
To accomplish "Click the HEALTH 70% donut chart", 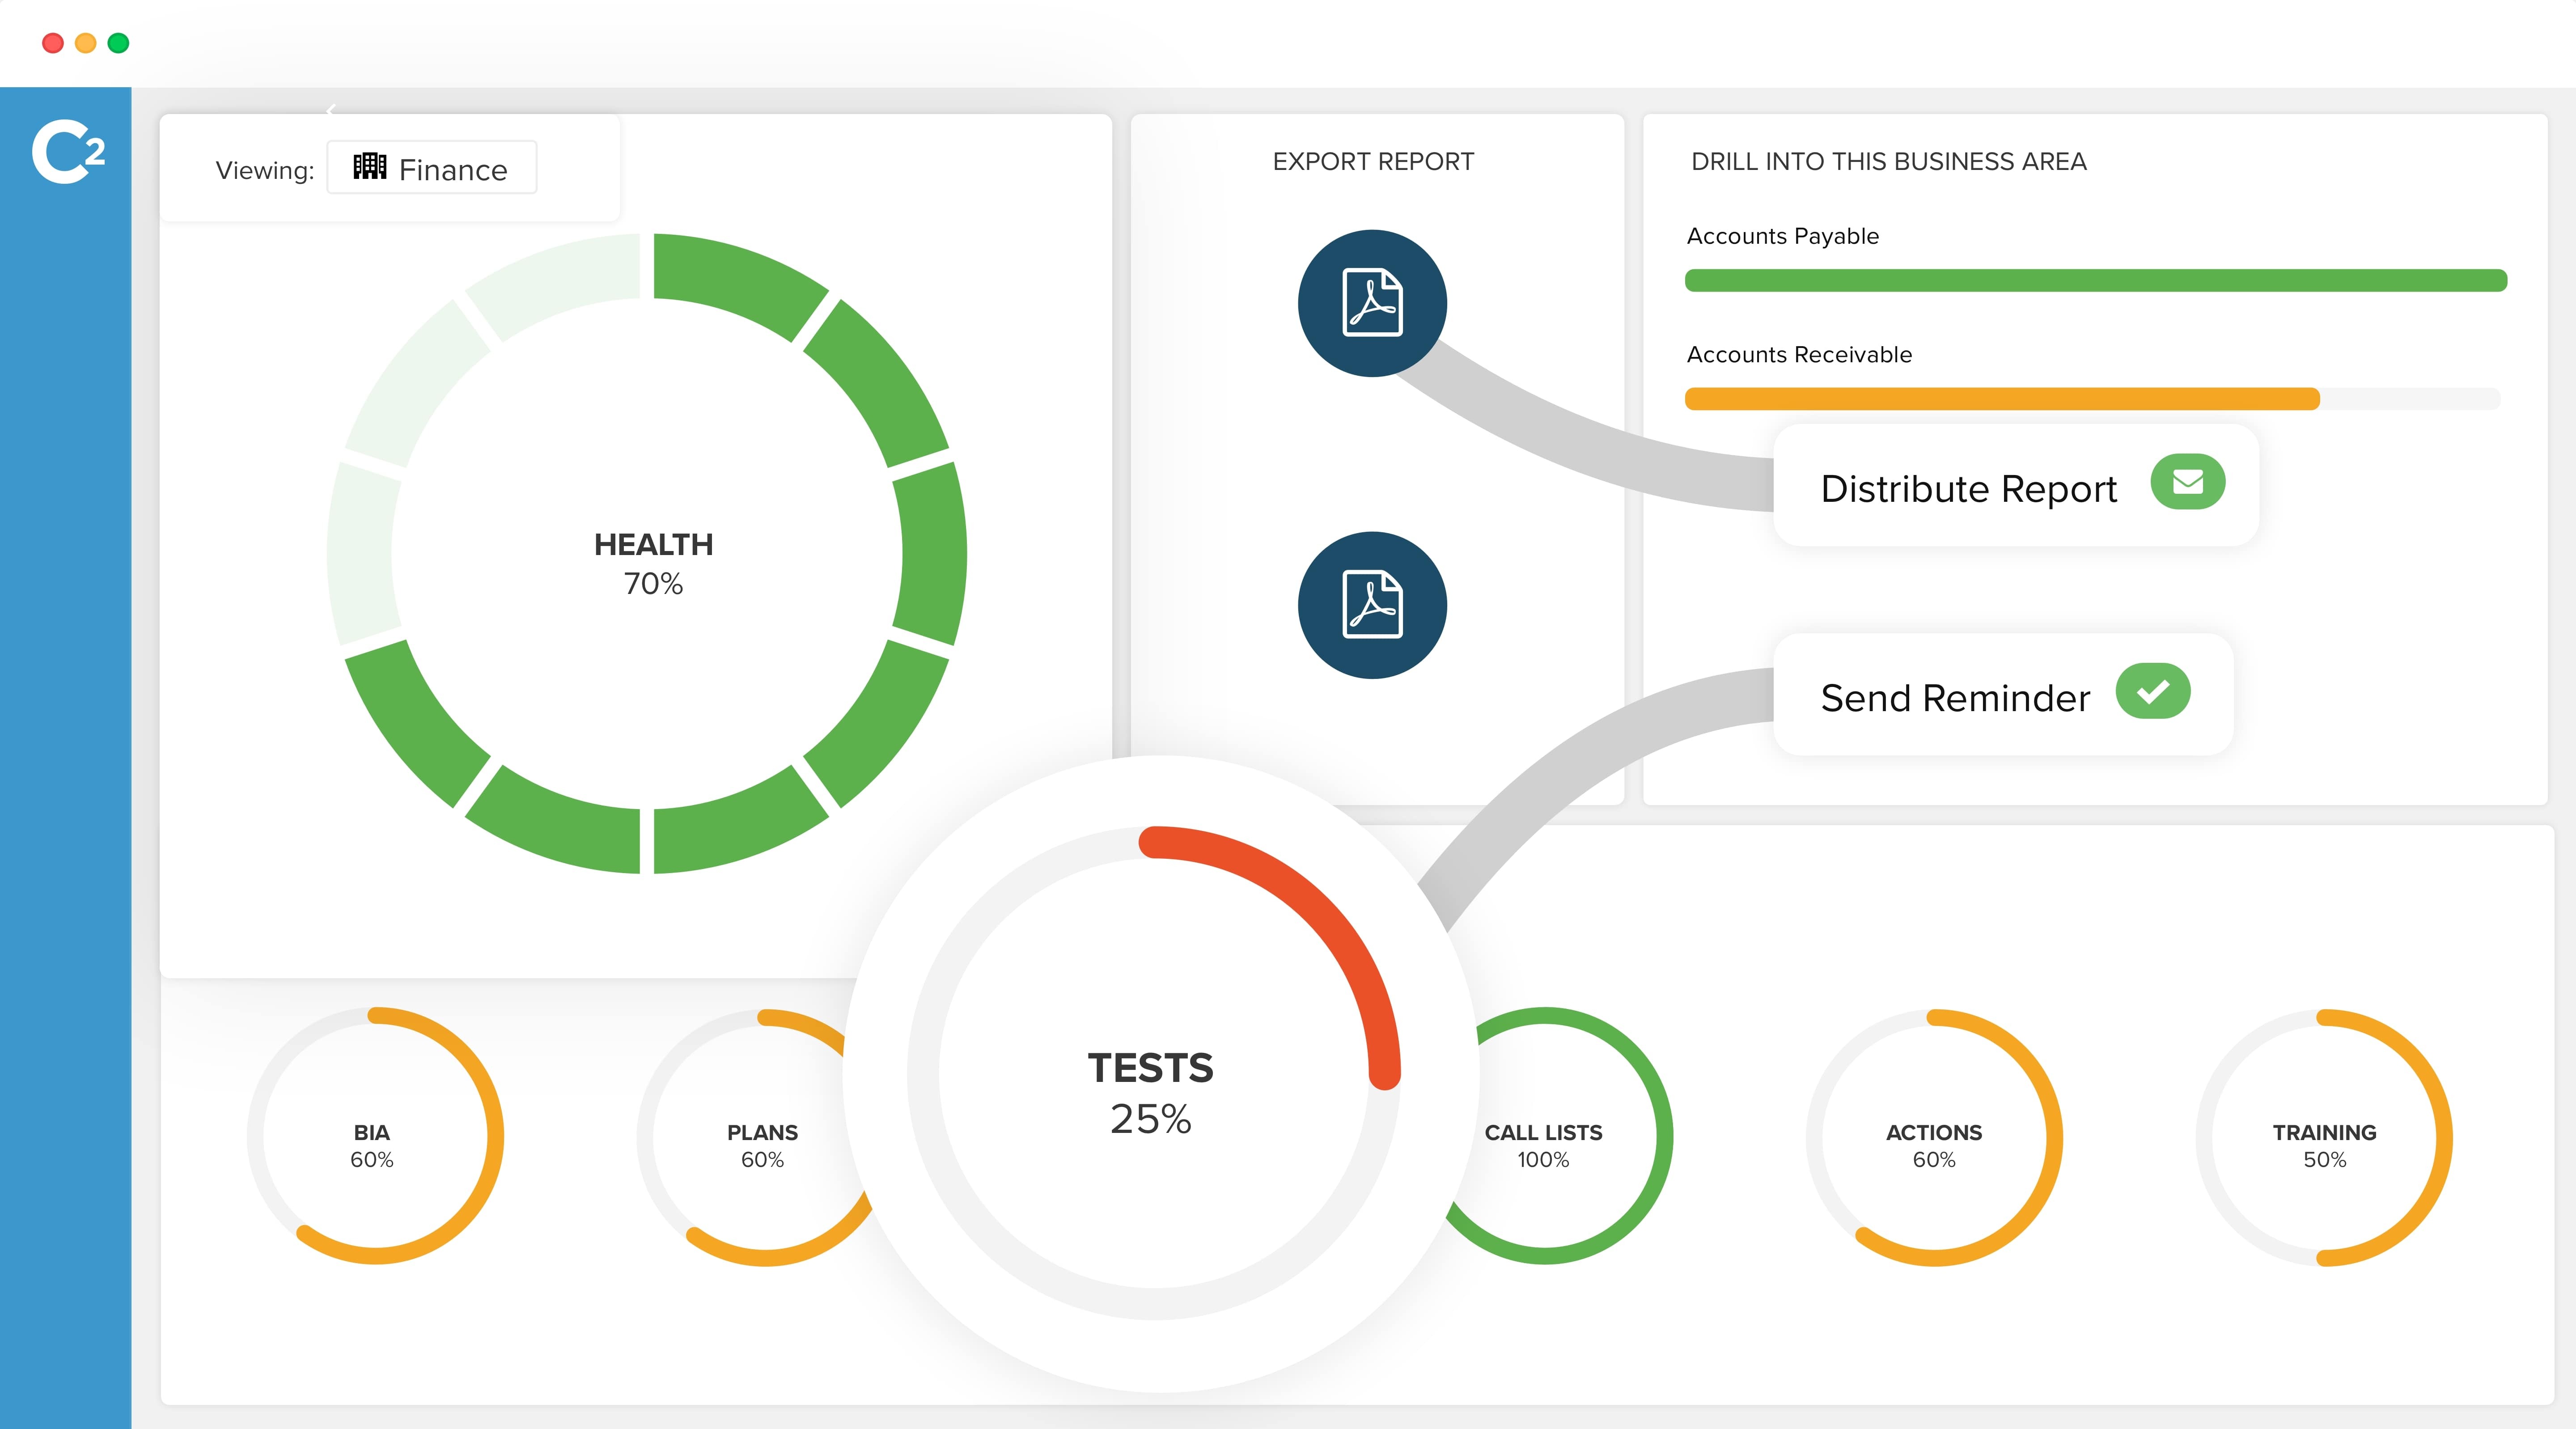I will [x=652, y=562].
